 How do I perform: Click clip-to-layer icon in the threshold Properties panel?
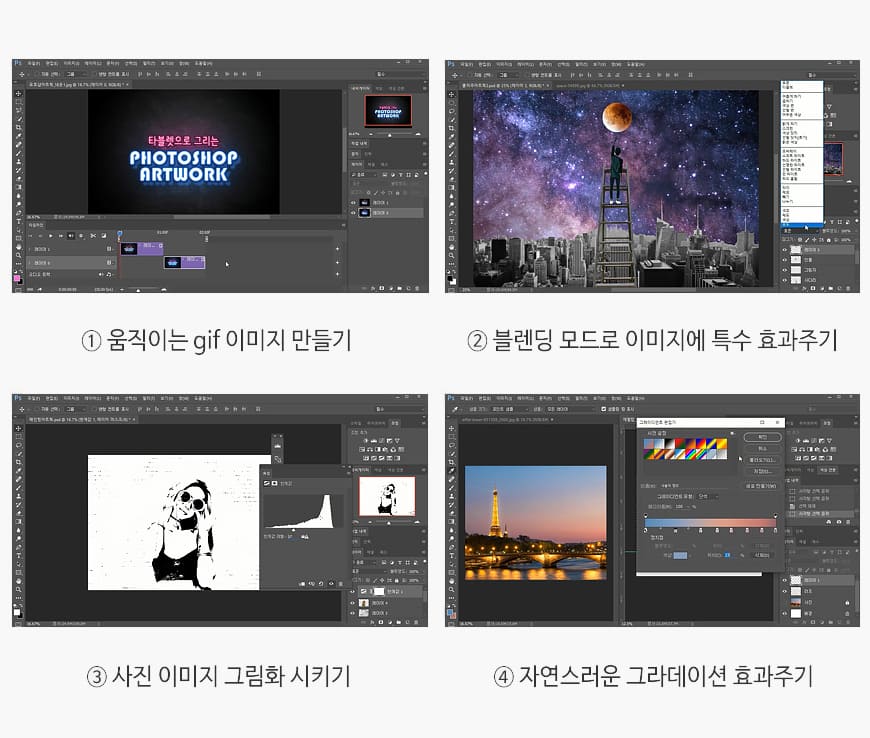click(x=302, y=584)
